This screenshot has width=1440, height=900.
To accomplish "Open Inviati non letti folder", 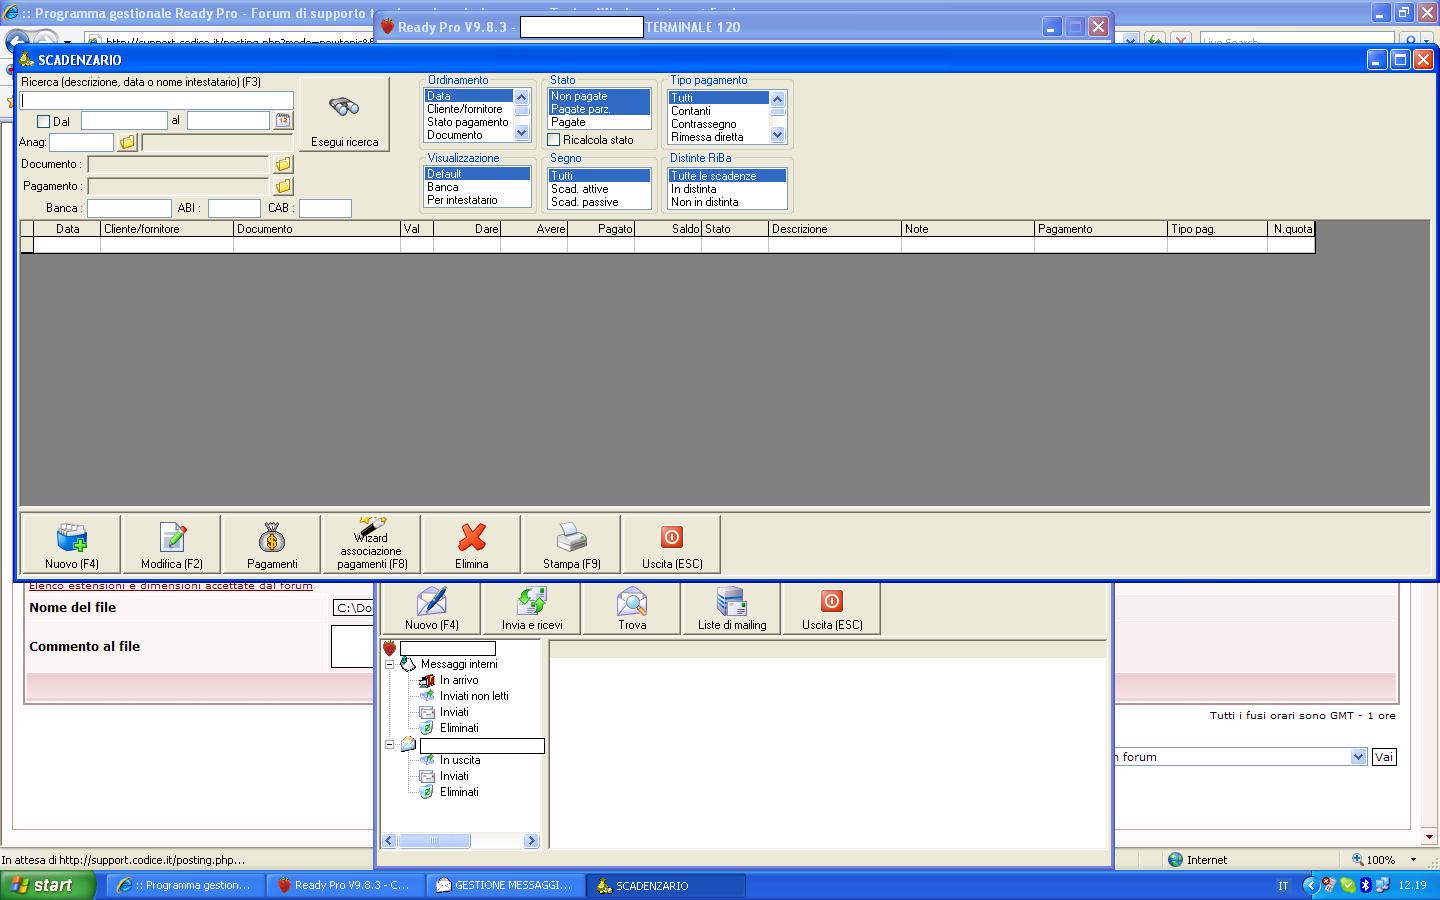I will click(474, 696).
